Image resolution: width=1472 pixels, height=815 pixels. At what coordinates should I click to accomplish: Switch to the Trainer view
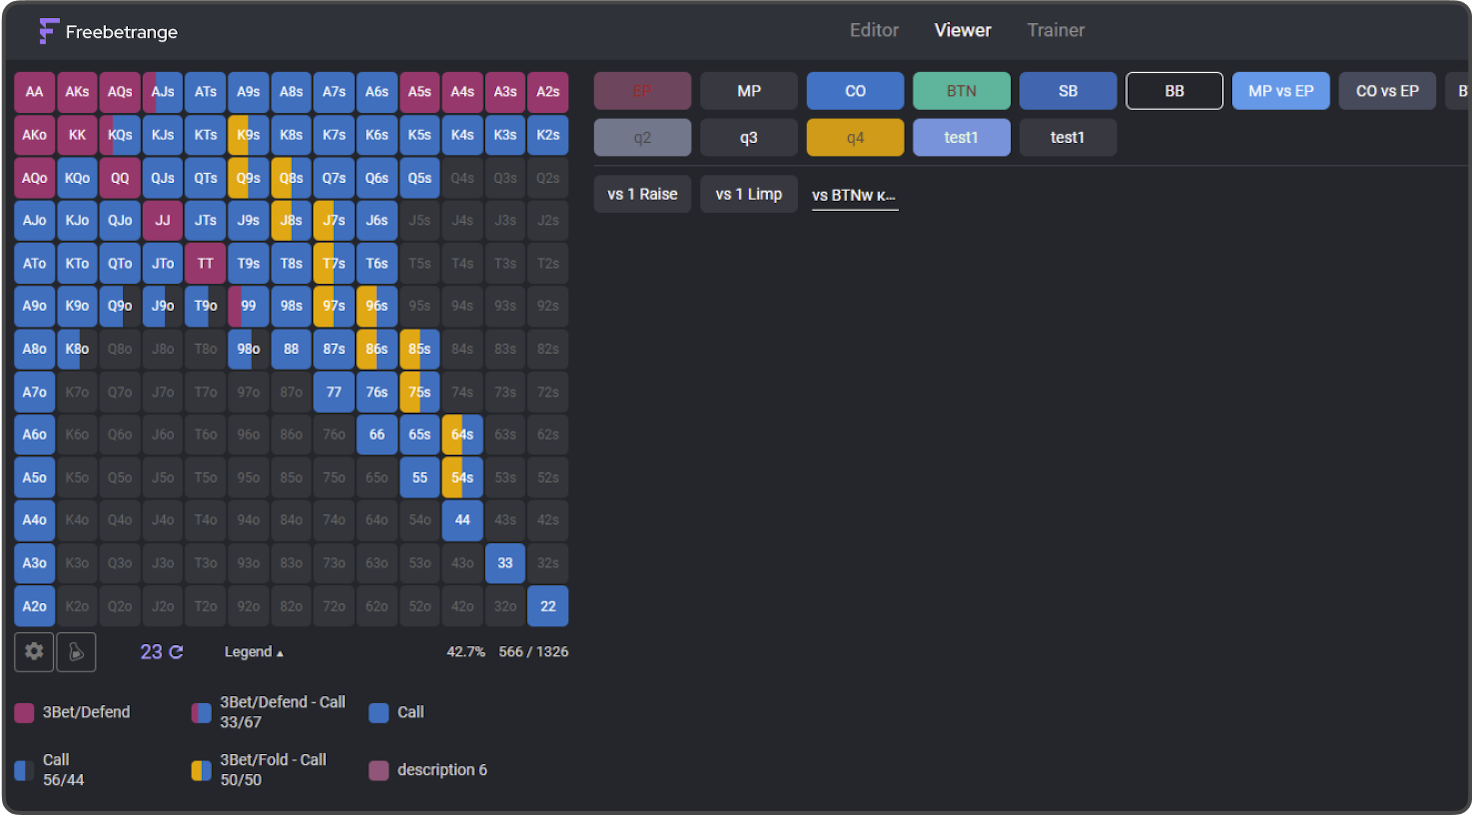1056,30
